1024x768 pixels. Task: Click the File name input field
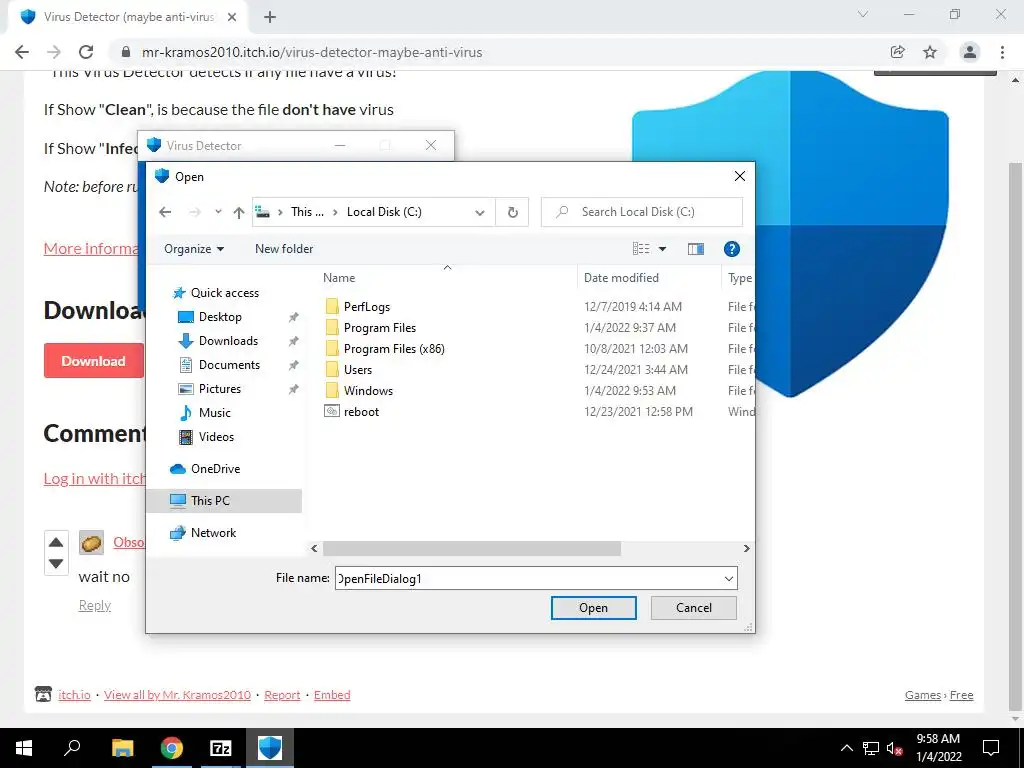[x=528, y=579]
